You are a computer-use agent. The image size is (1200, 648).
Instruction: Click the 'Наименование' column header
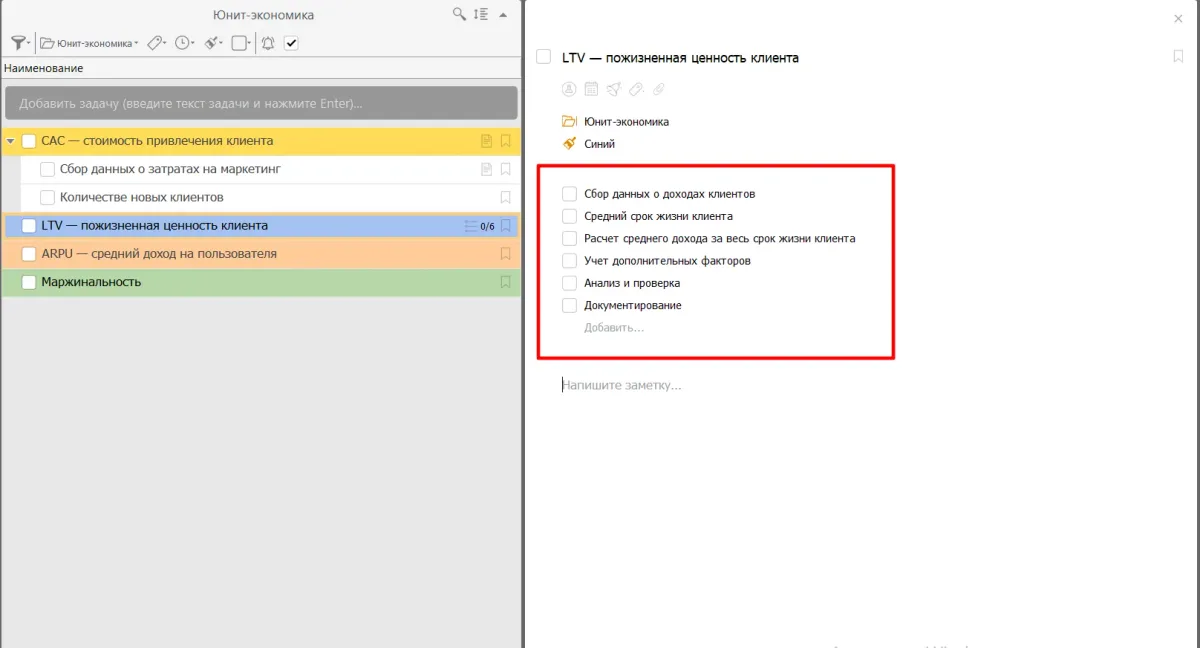tap(44, 68)
